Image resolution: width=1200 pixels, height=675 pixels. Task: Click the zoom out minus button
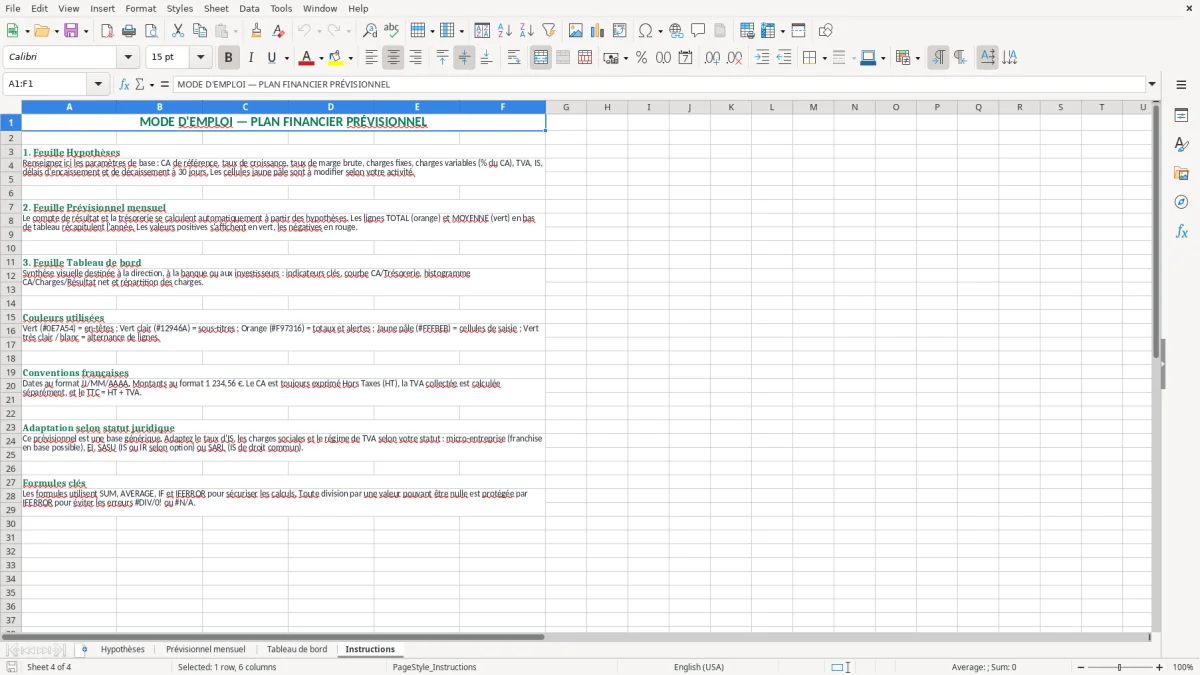tap(1079, 667)
